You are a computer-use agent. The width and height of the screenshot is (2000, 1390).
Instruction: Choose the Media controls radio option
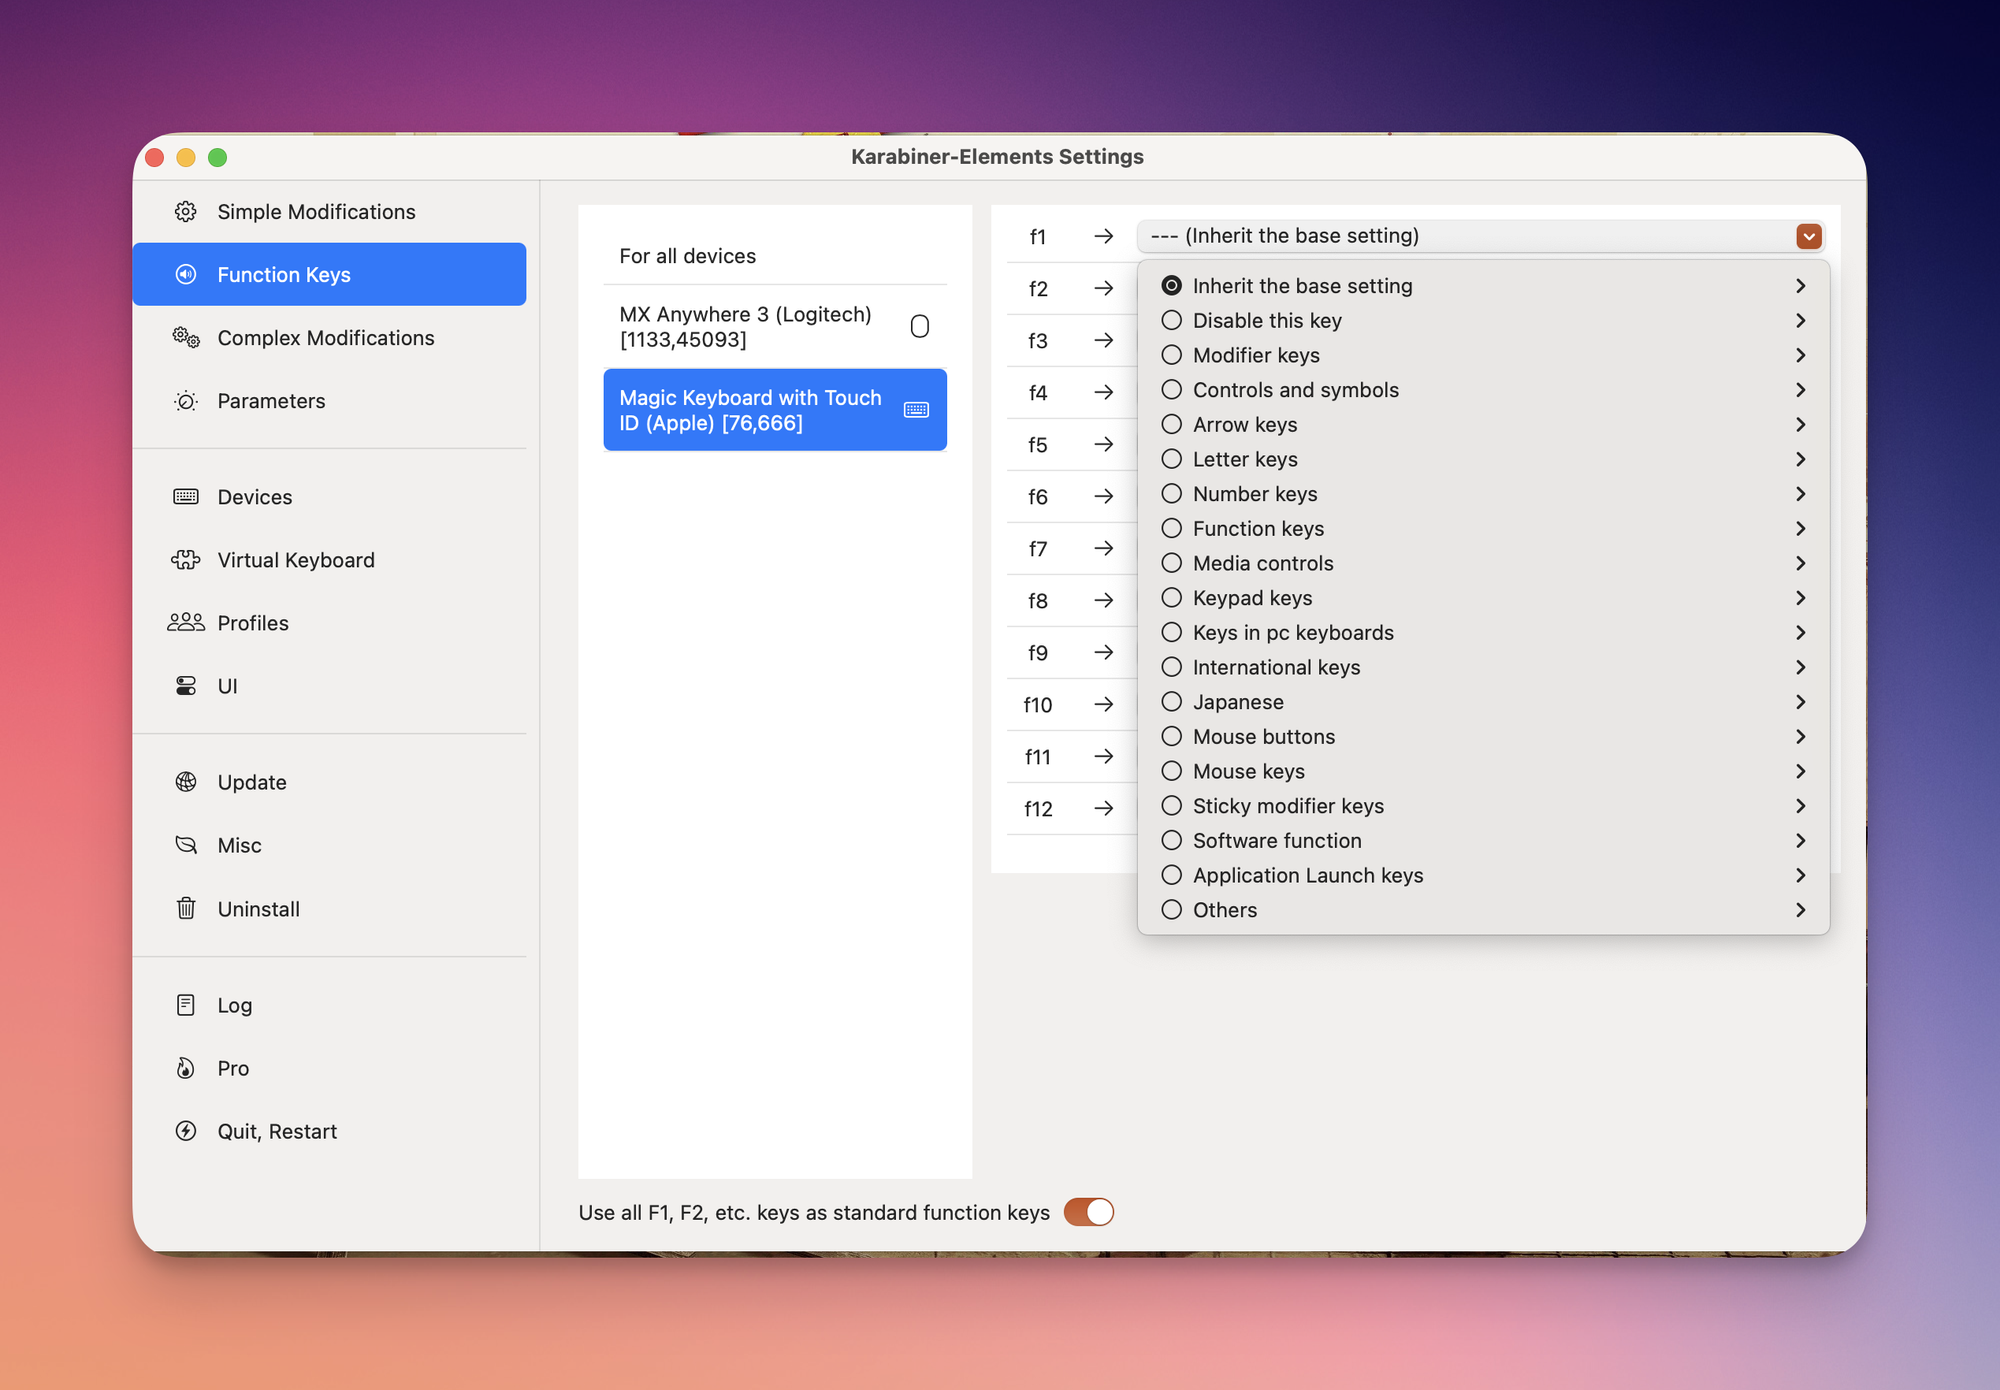[1172, 564]
